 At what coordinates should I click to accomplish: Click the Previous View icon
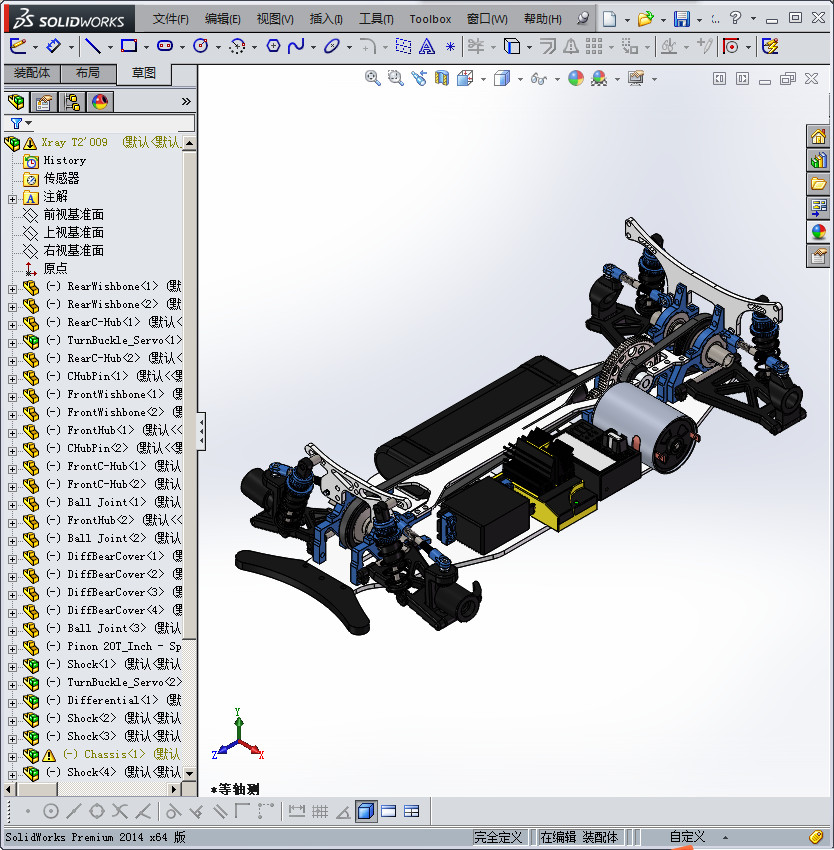pyautogui.click(x=419, y=79)
